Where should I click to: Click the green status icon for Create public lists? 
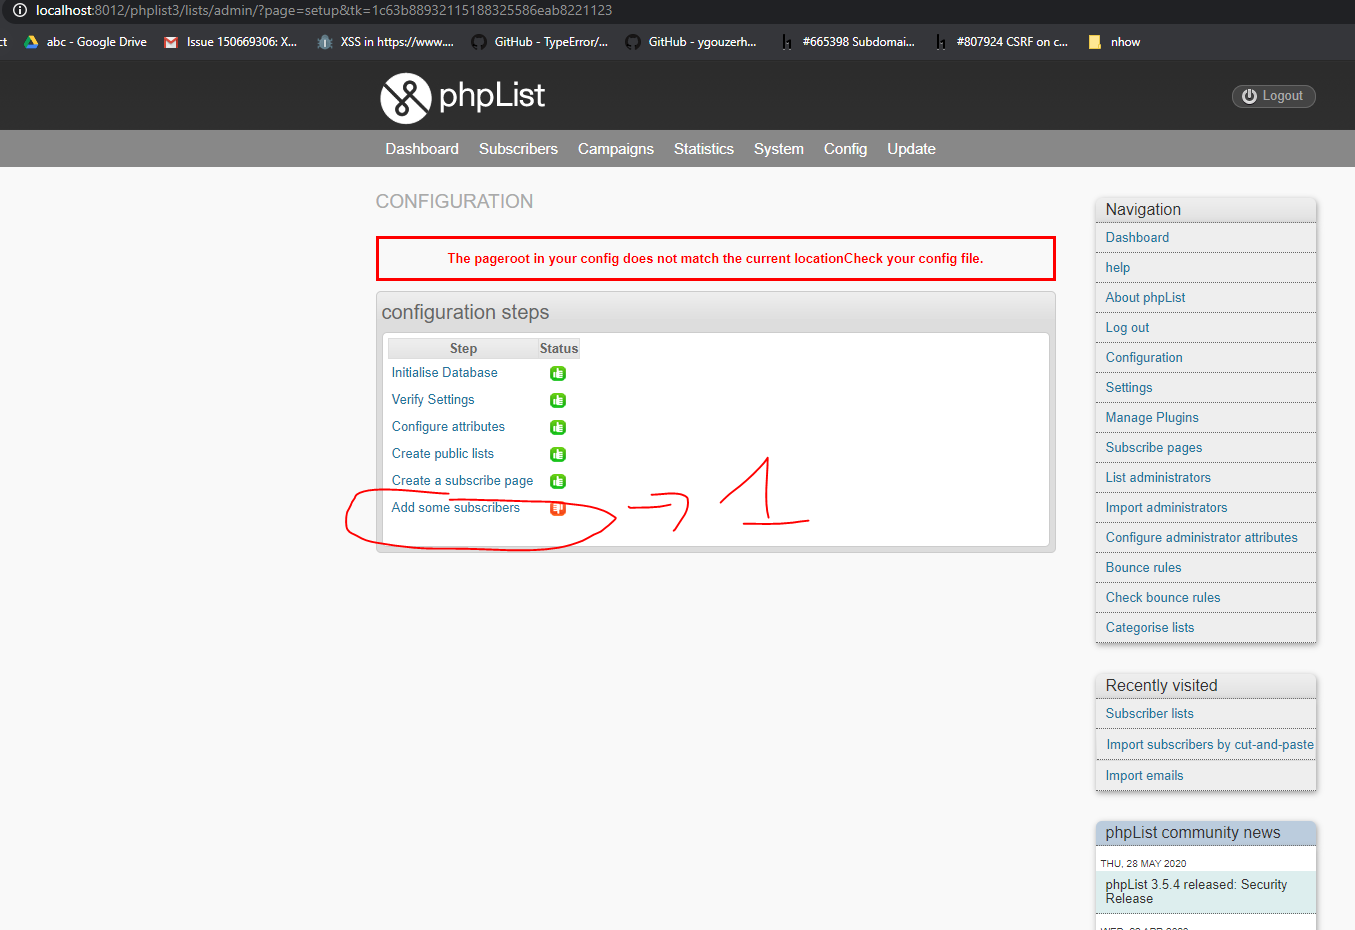558,454
